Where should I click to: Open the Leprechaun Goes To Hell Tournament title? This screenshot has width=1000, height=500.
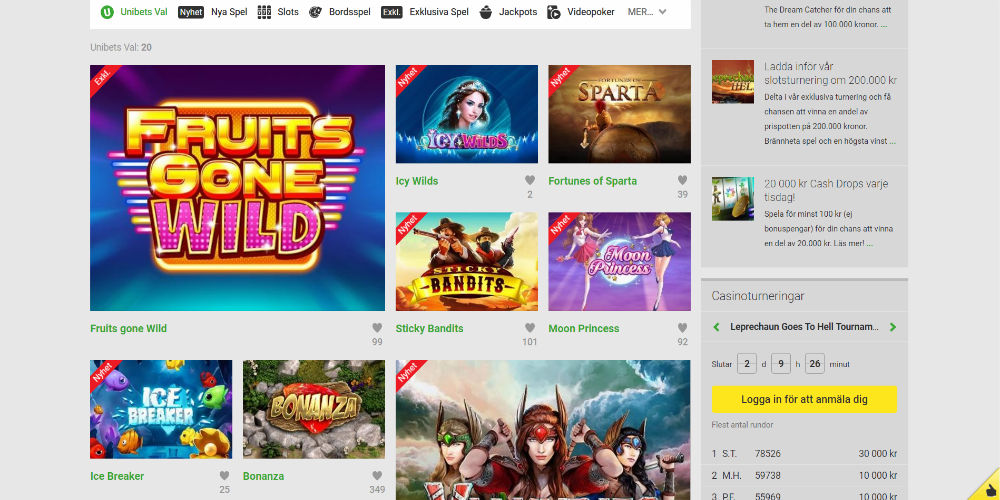pos(804,327)
